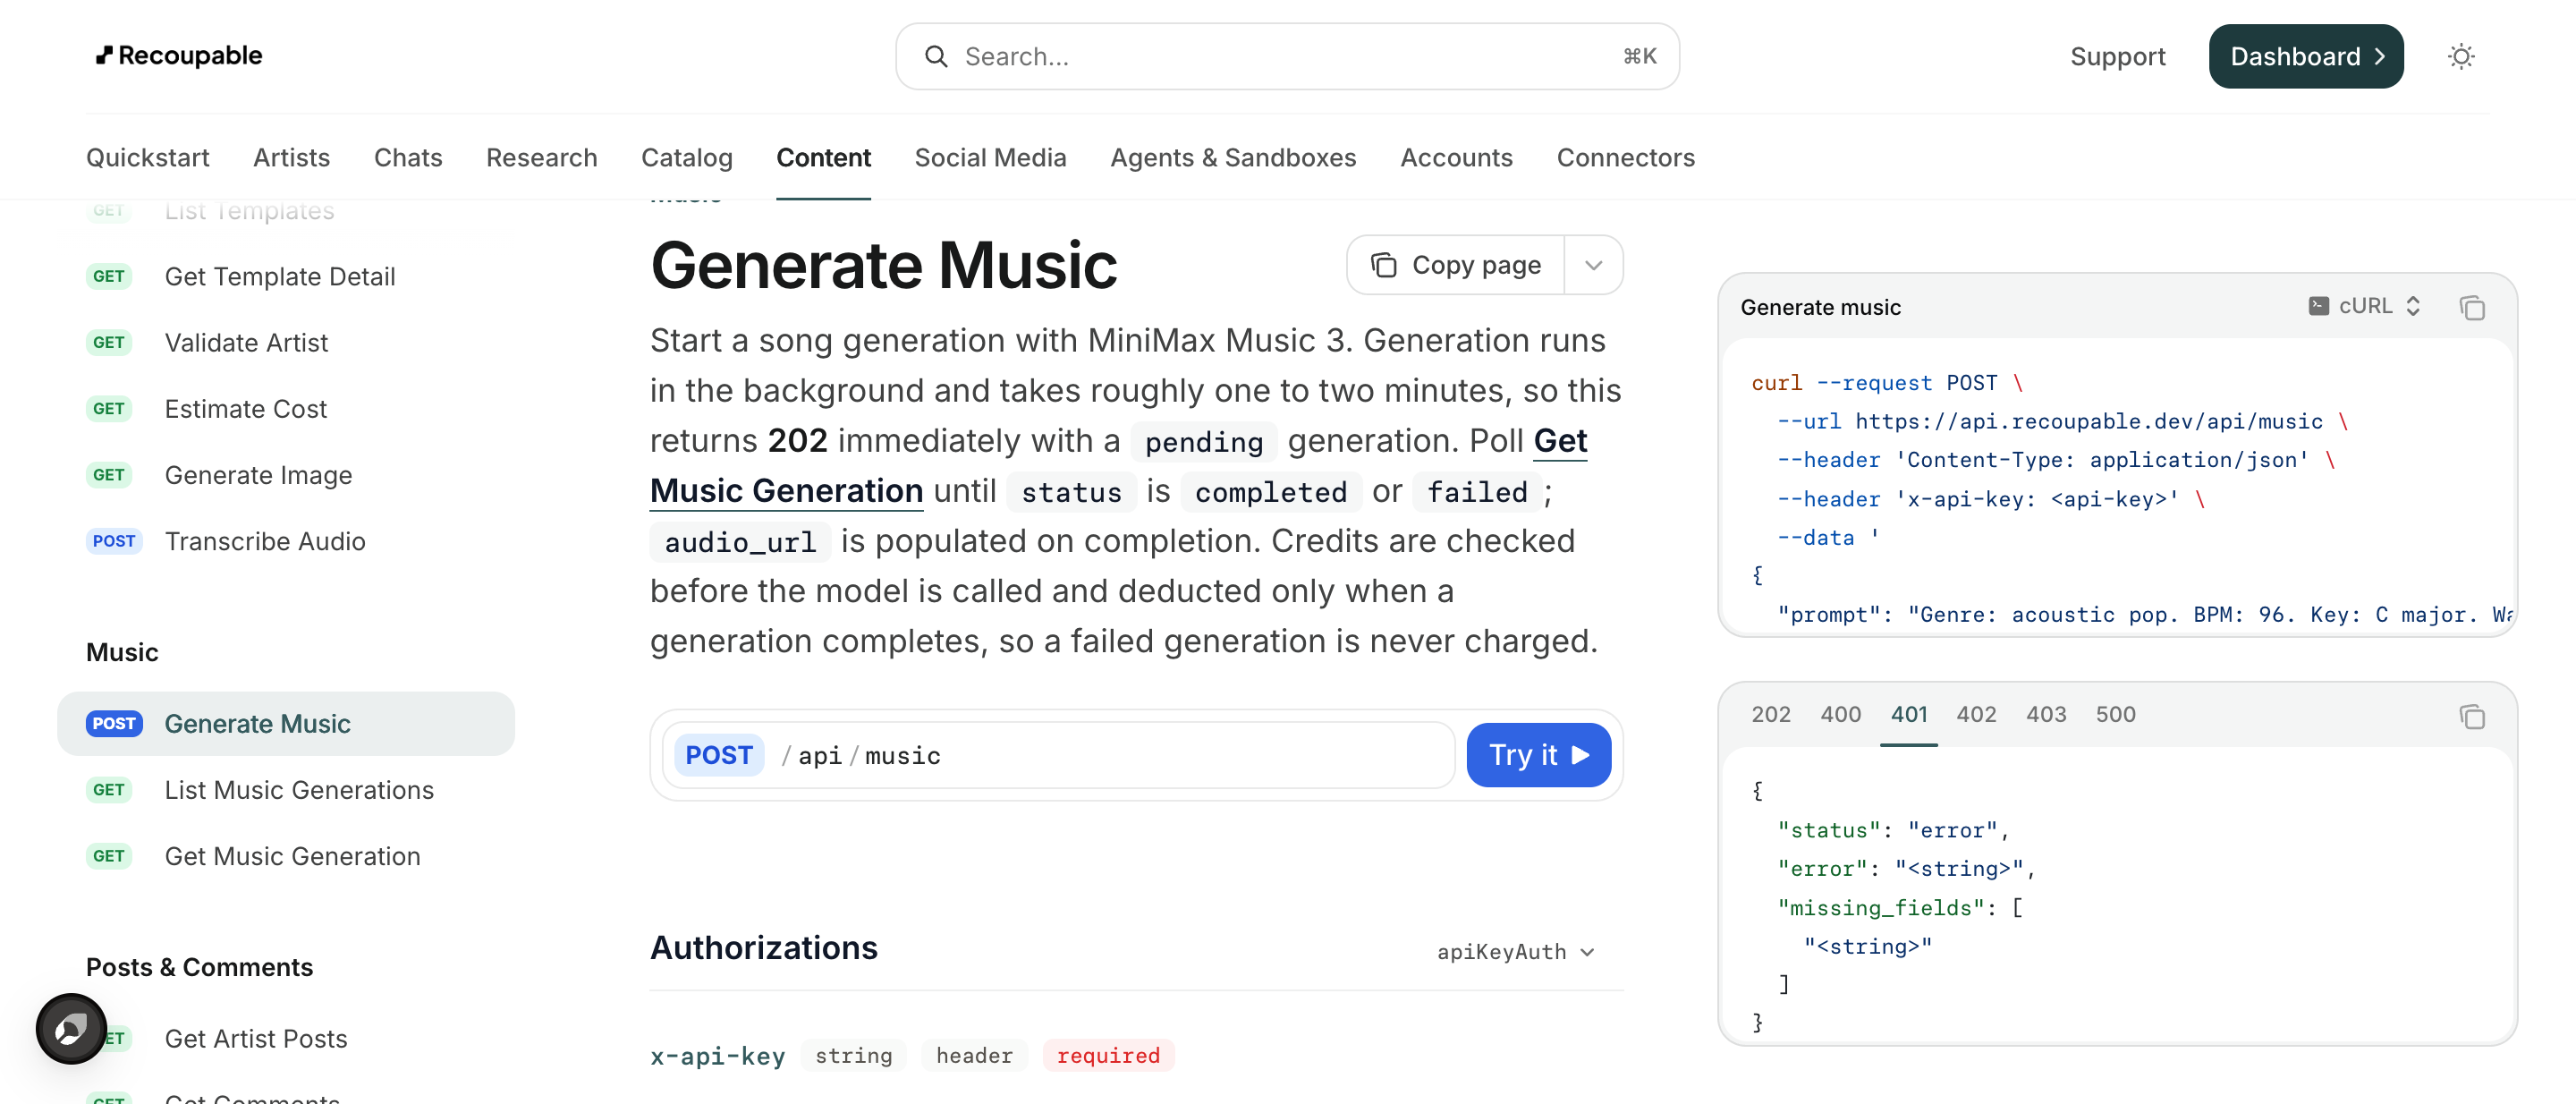This screenshot has width=2576, height=1104.
Task: Copy the Generate music cURL code
Action: pyautogui.click(x=2472, y=307)
